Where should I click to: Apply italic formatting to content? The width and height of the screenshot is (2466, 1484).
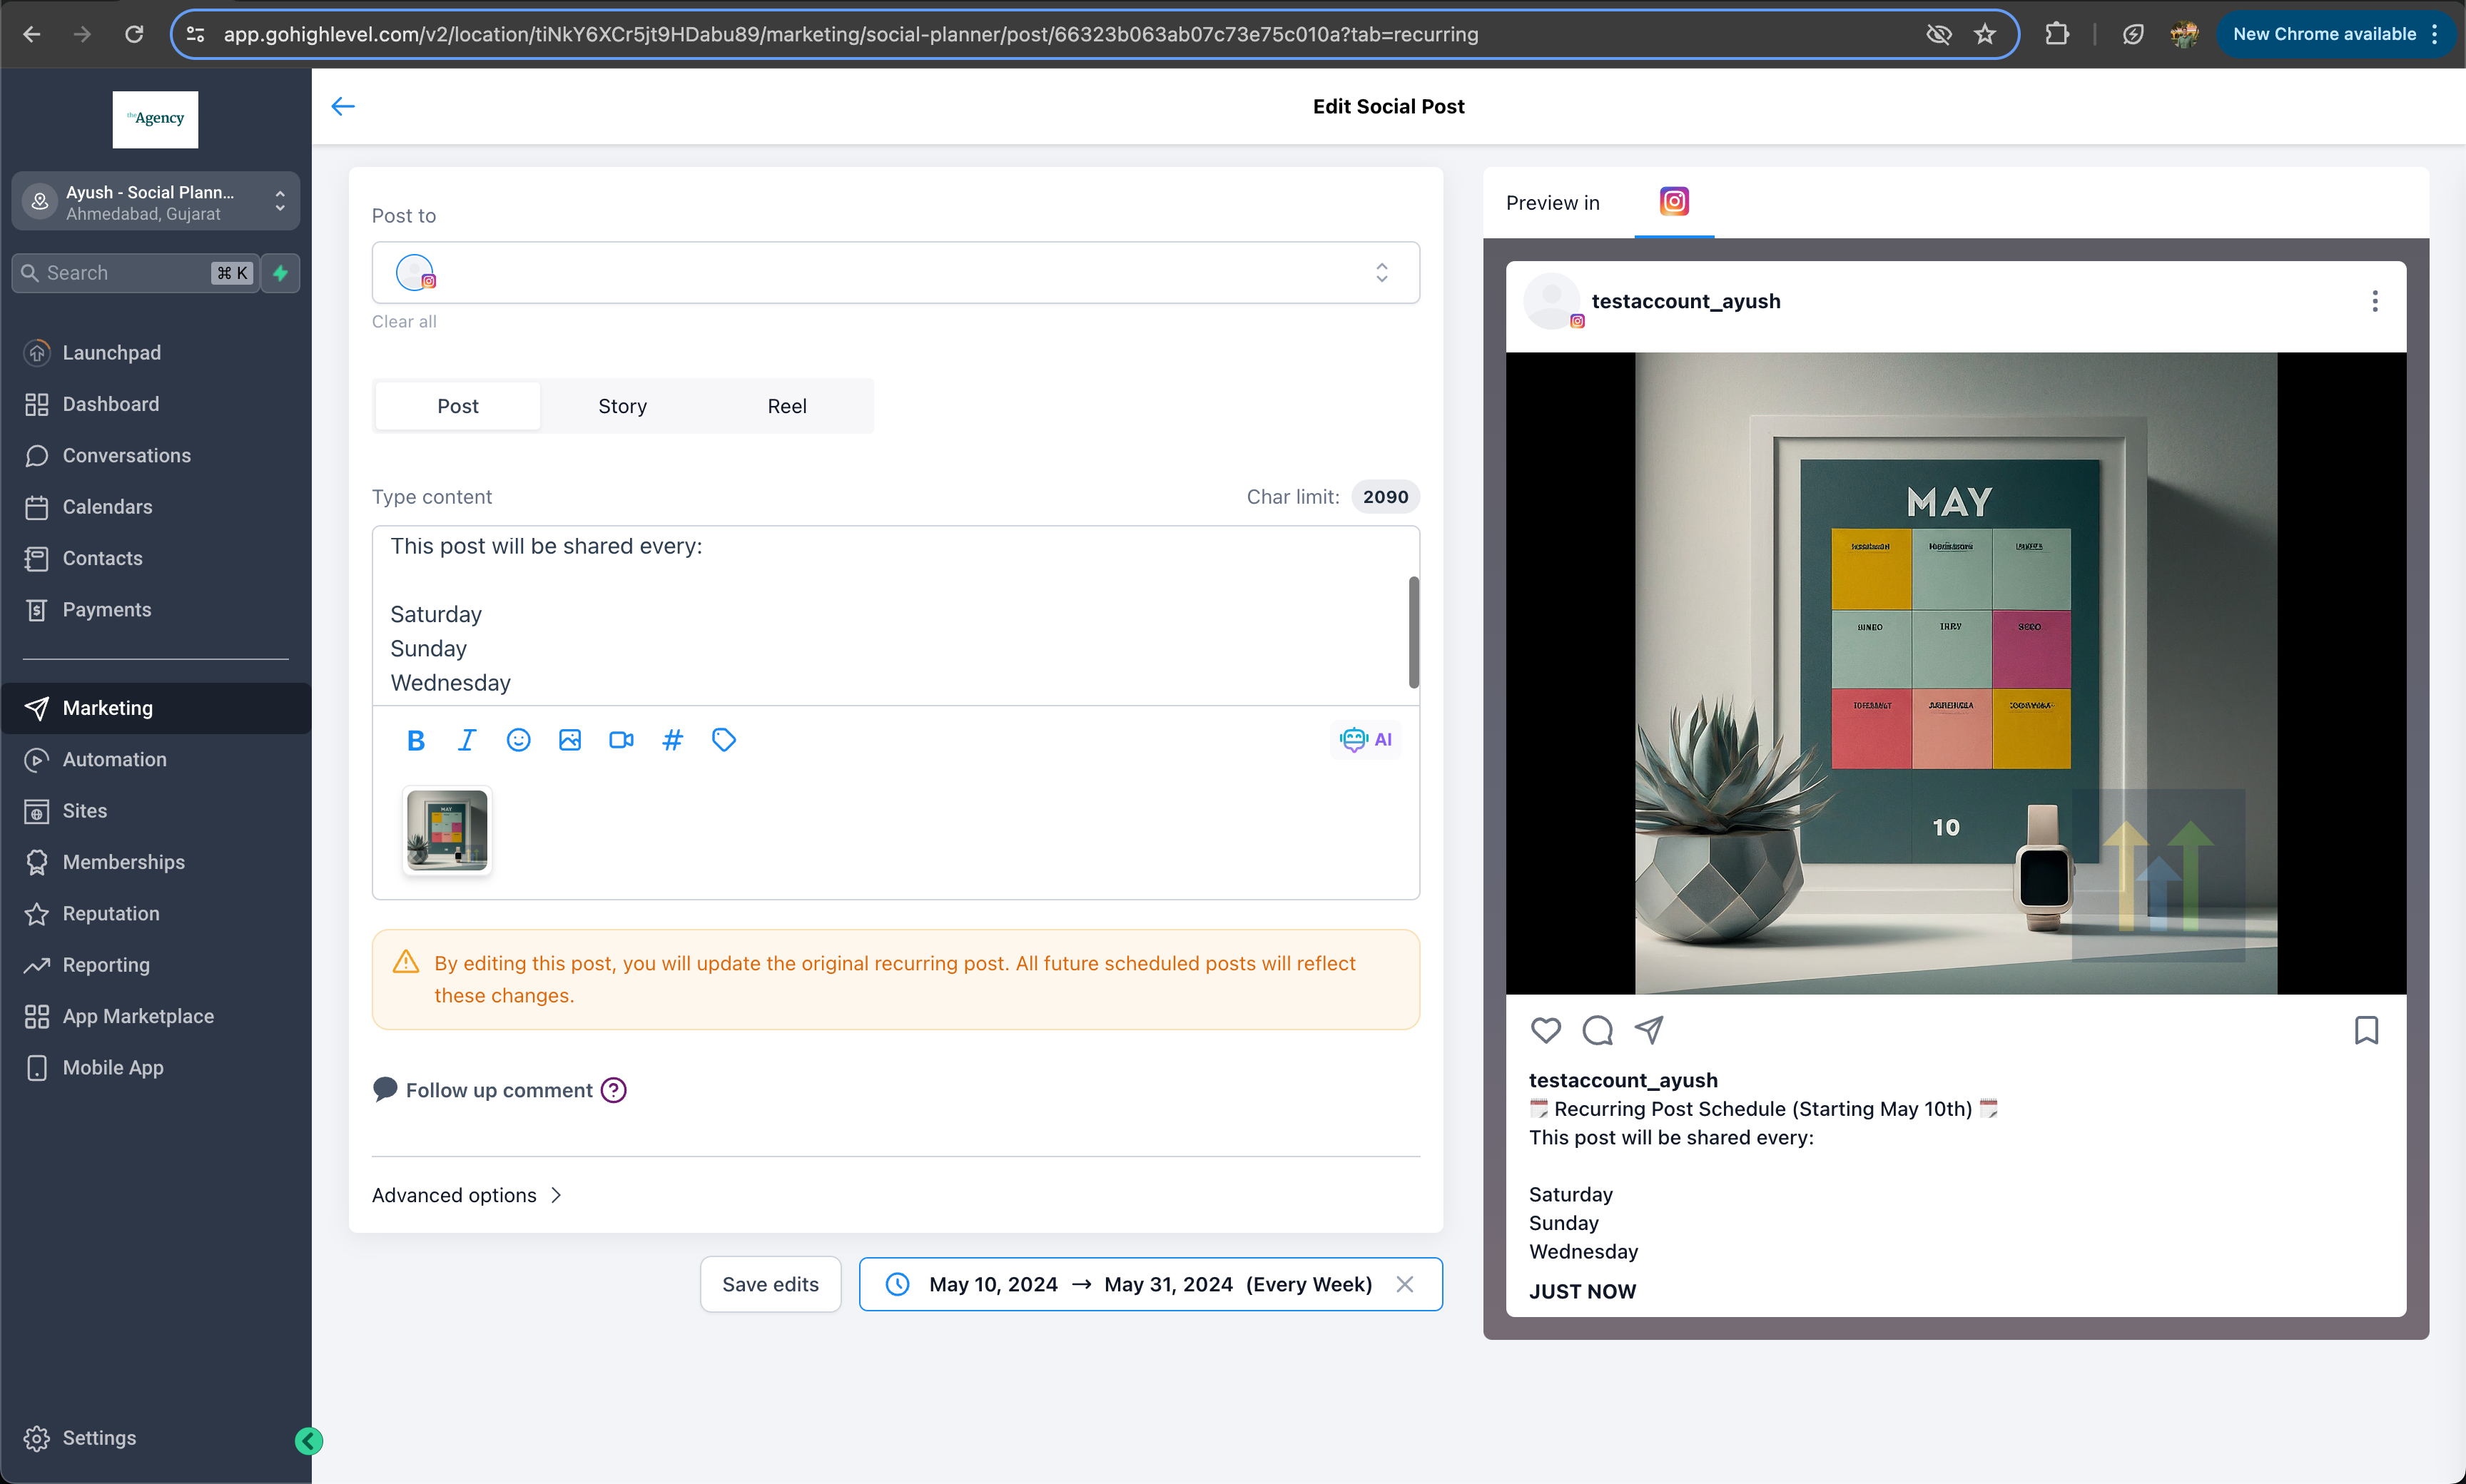click(467, 740)
